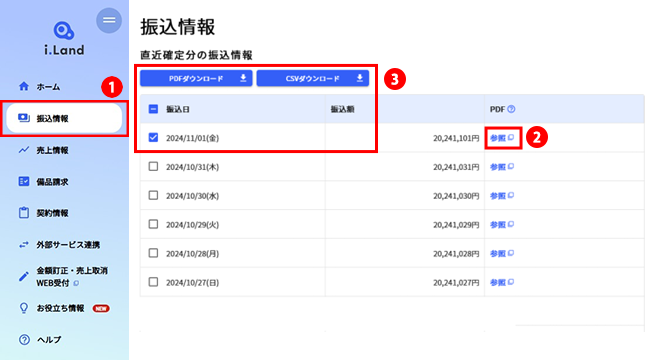Click download arrow on CSVダウンロード button
The height and width of the screenshot is (360, 657).
point(360,78)
